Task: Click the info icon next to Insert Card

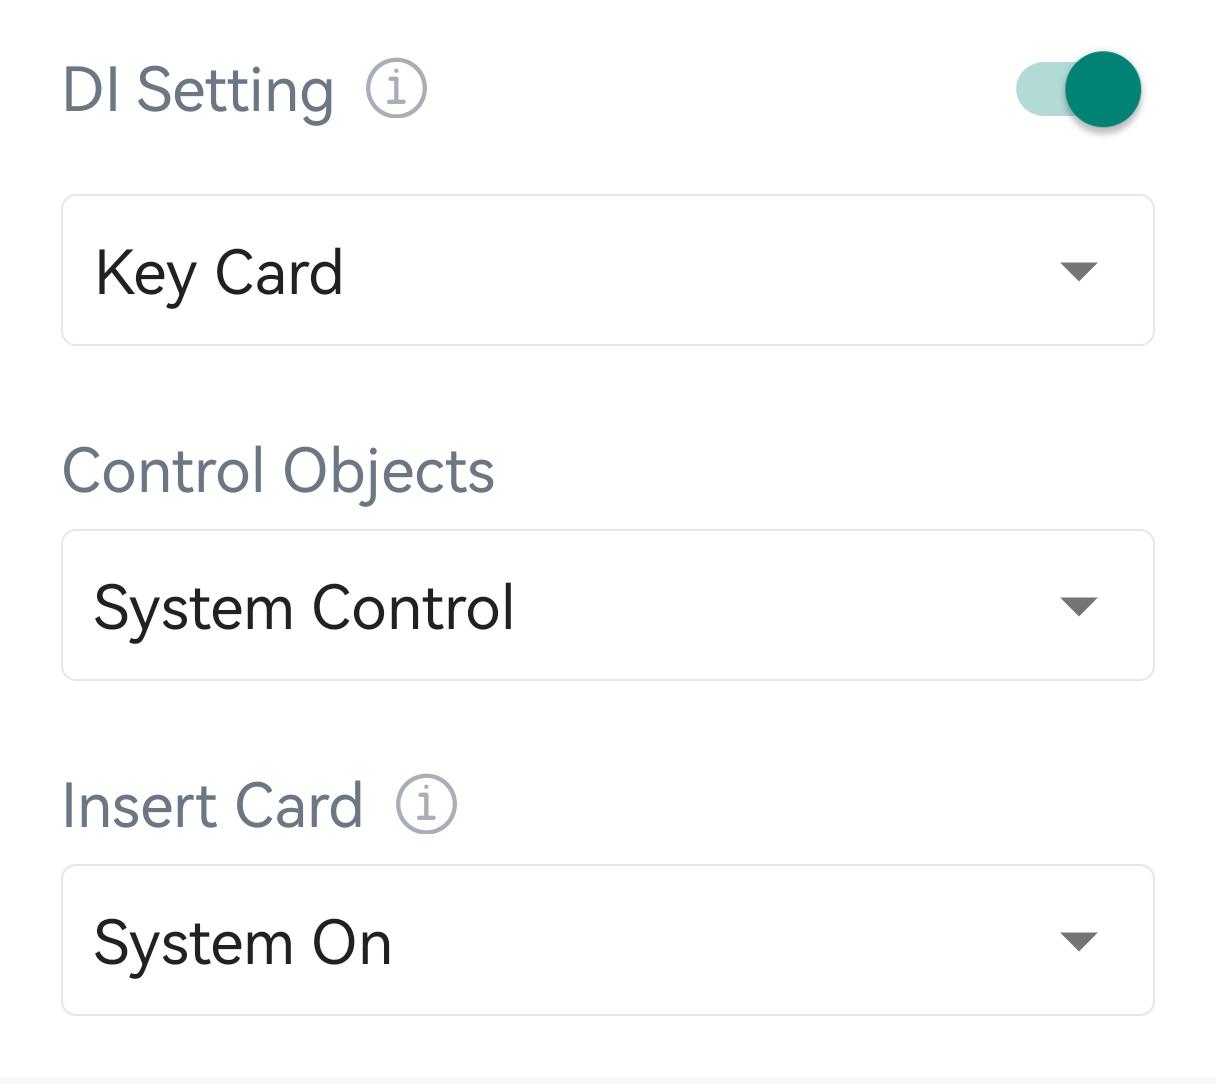Action: pos(426,804)
